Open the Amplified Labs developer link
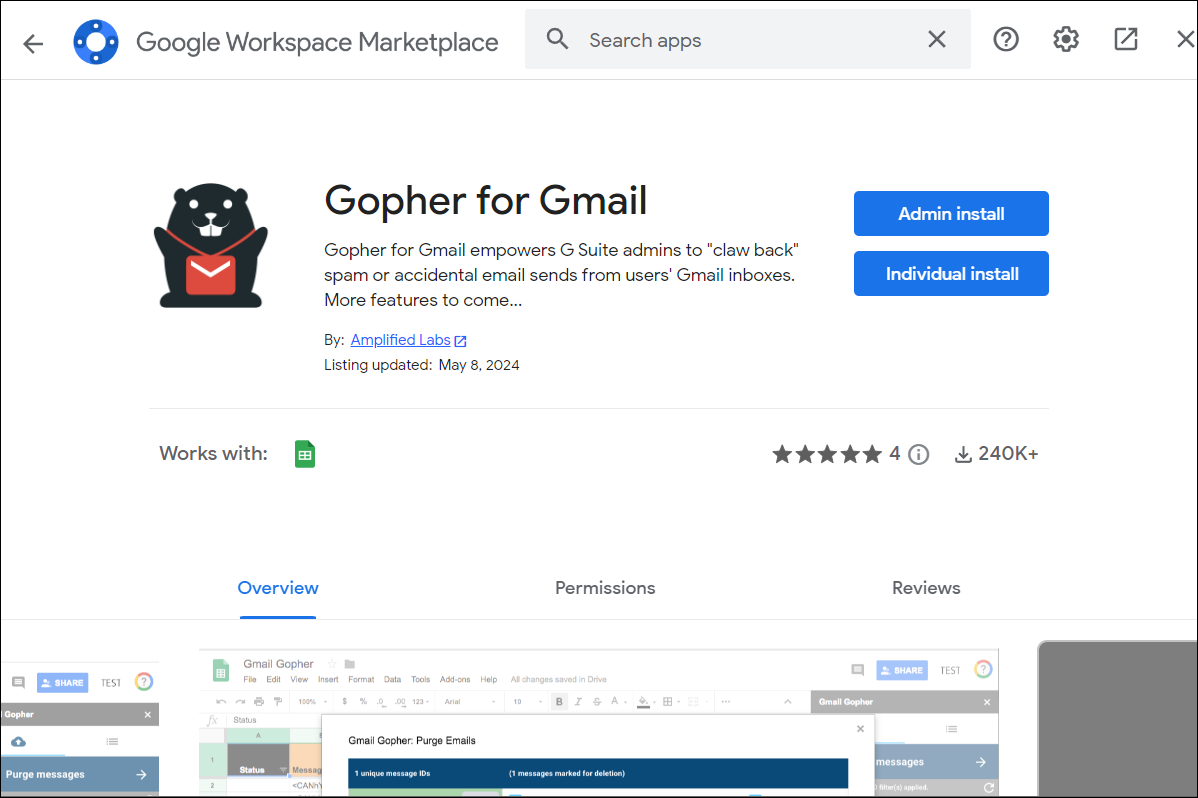The height and width of the screenshot is (798, 1198). pos(400,340)
